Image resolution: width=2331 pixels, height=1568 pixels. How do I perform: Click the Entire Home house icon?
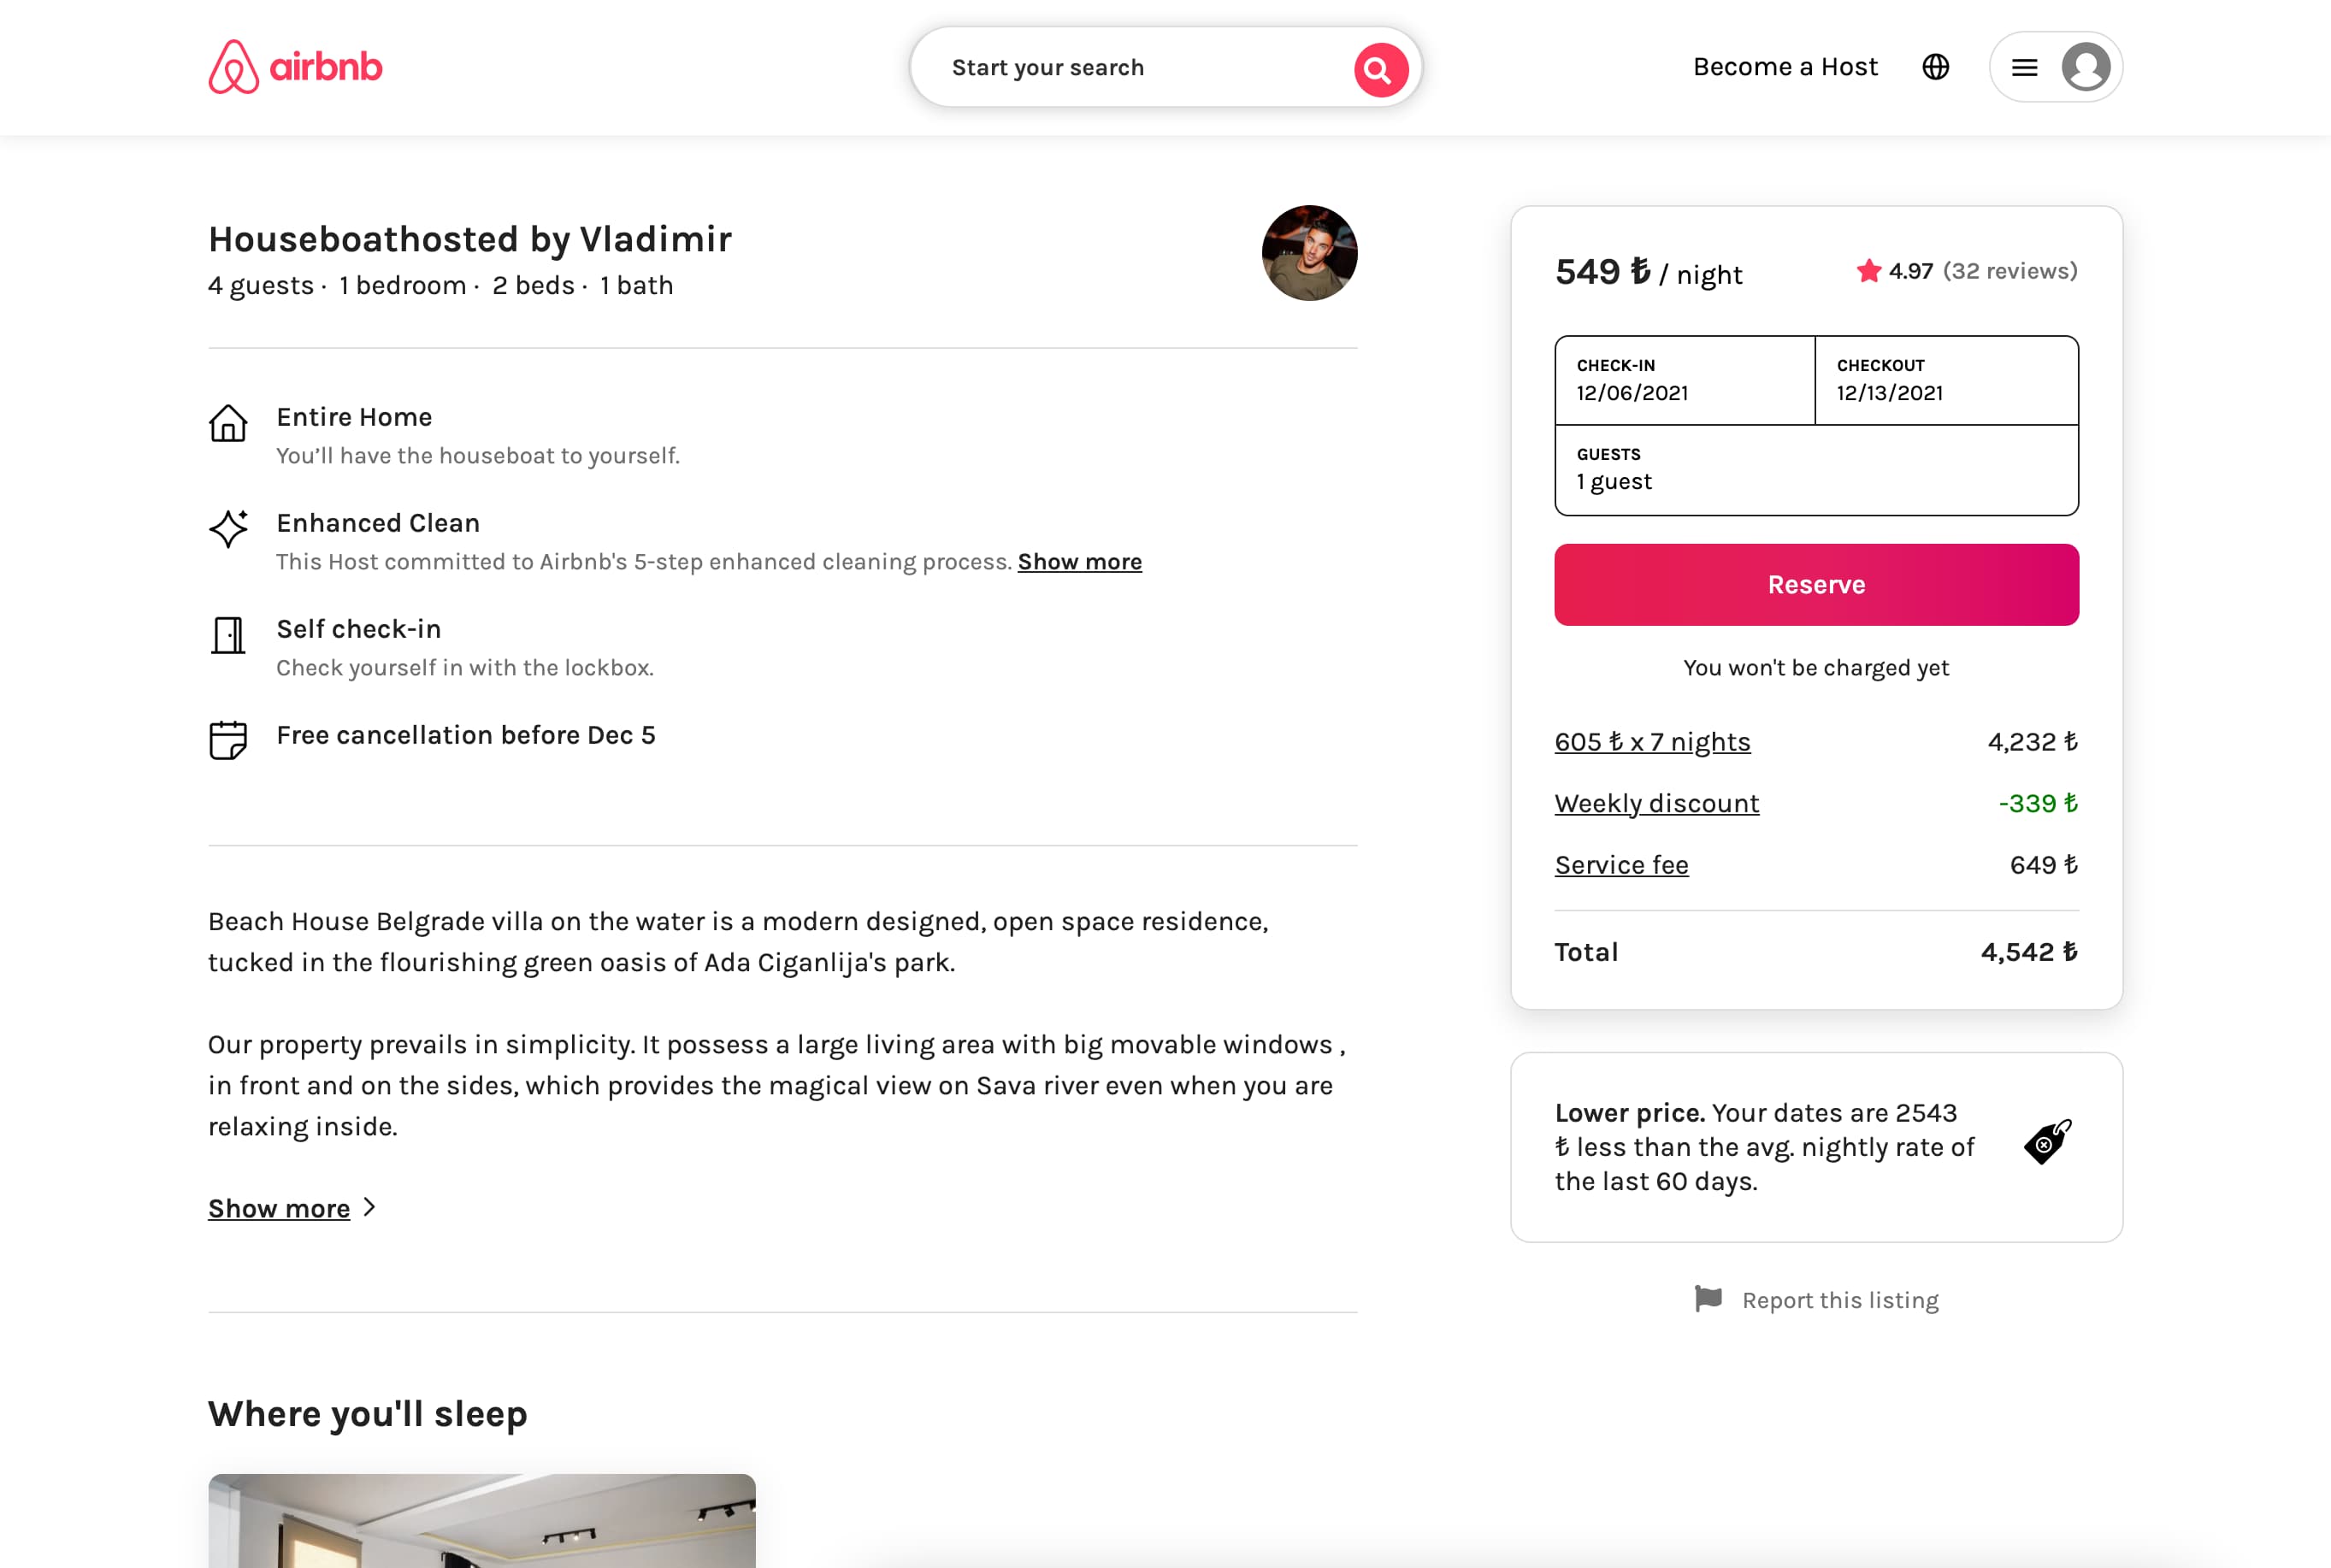tap(229, 426)
